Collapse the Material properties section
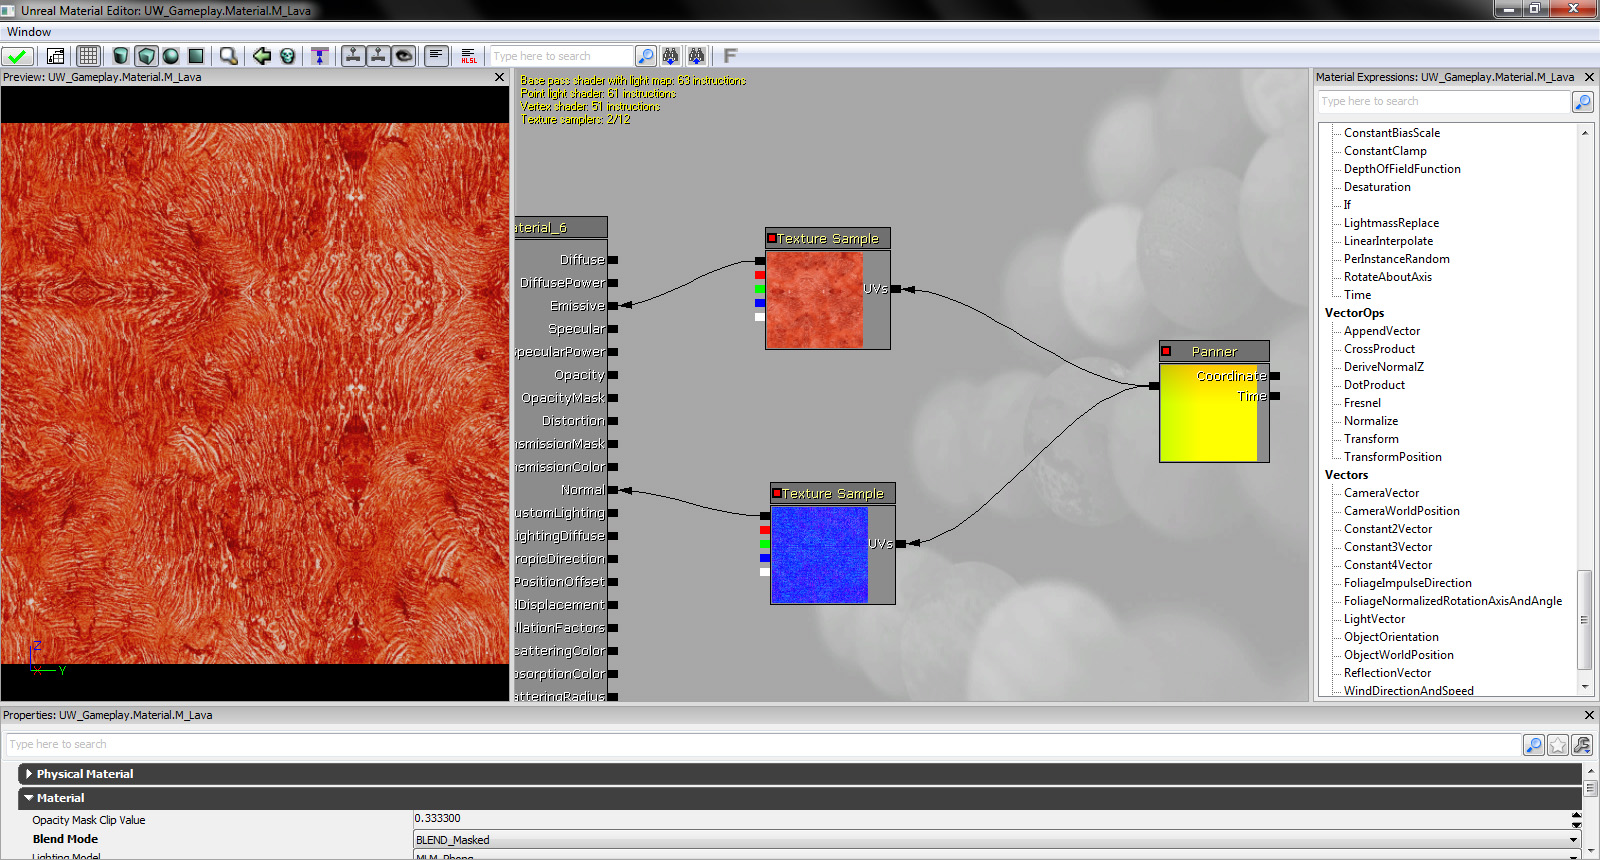The image size is (1600, 860). pos(29,798)
